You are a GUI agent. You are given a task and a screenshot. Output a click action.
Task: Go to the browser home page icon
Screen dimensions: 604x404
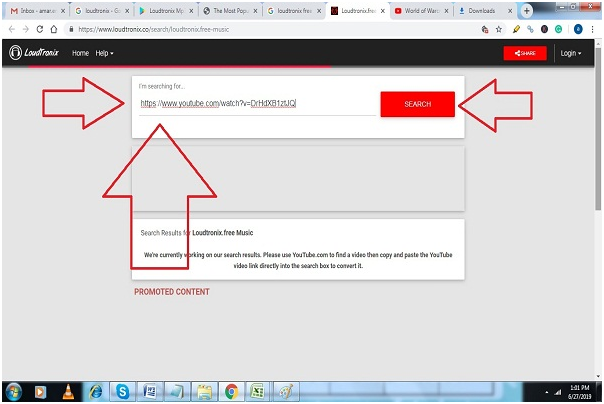pos(54,29)
